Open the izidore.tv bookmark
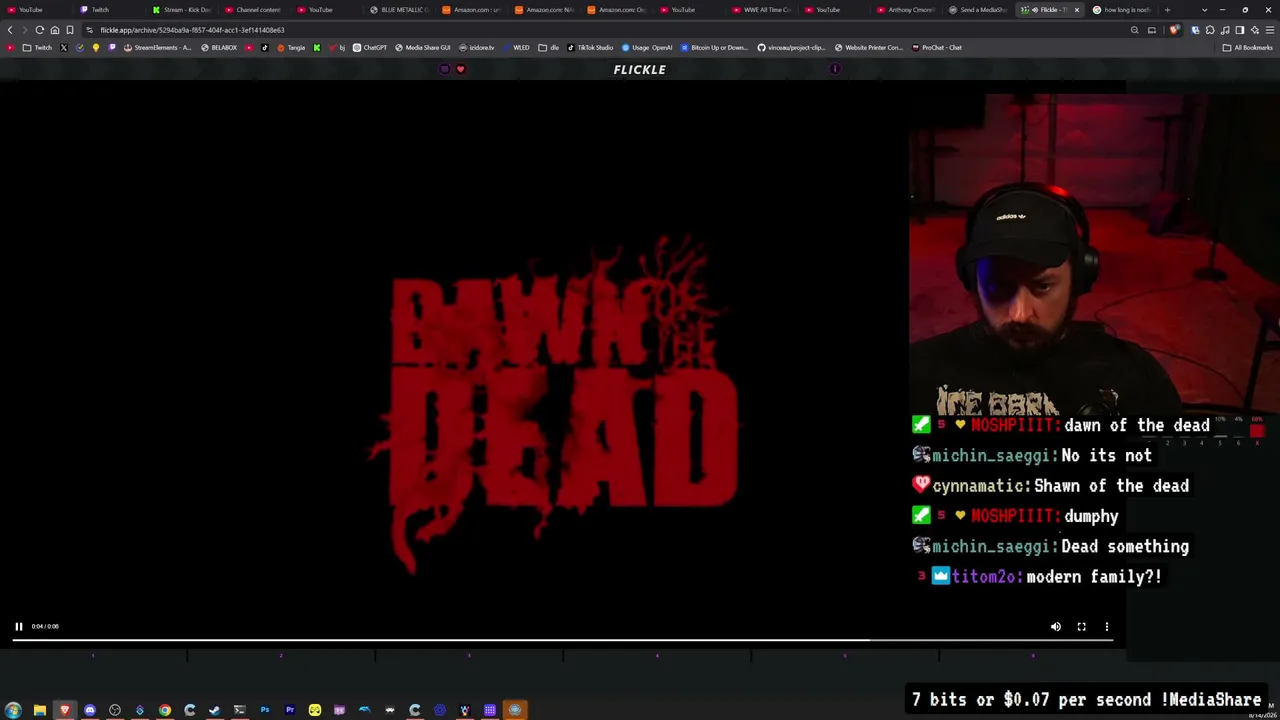Image resolution: width=1280 pixels, height=720 pixels. click(476, 47)
